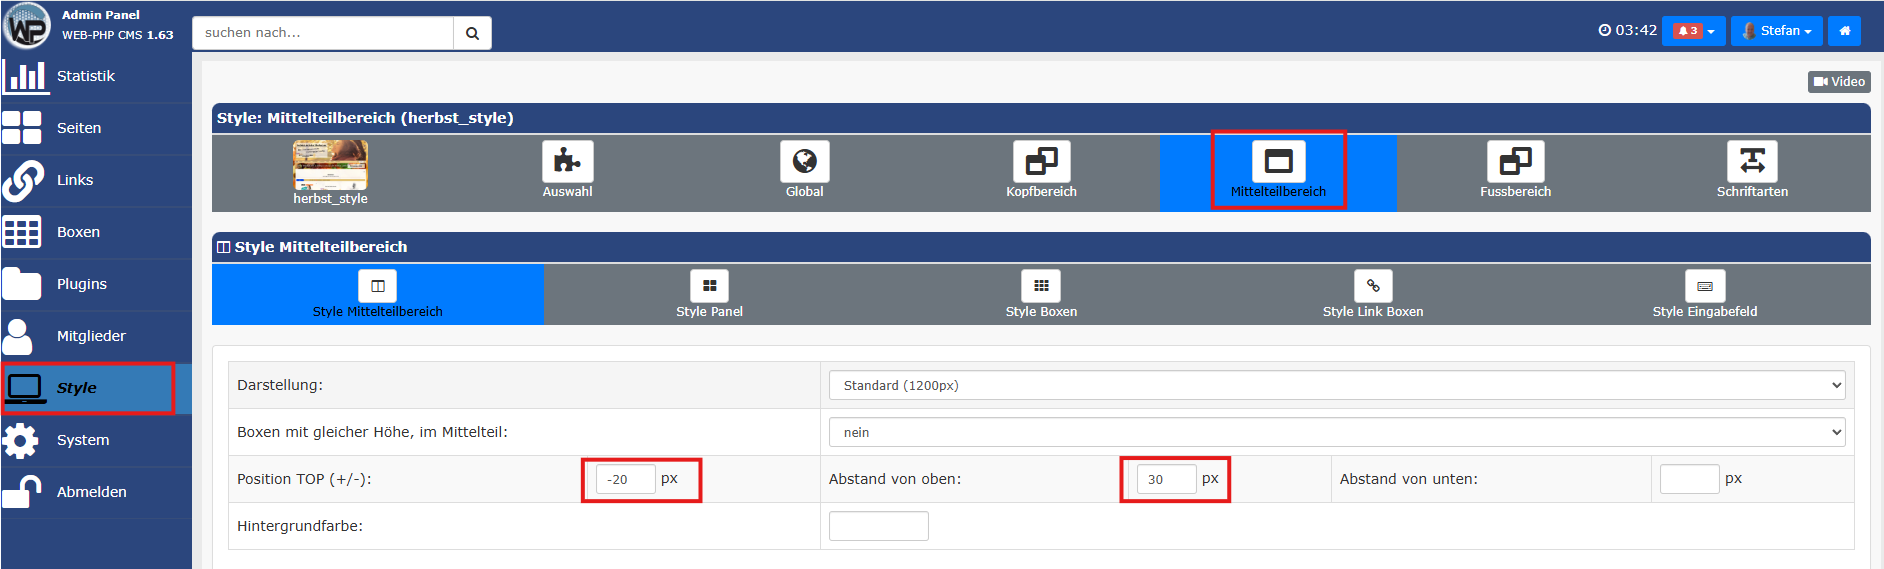This screenshot has height=569, width=1884.
Task: Open the Auswahl puzzle icon
Action: coord(567,162)
